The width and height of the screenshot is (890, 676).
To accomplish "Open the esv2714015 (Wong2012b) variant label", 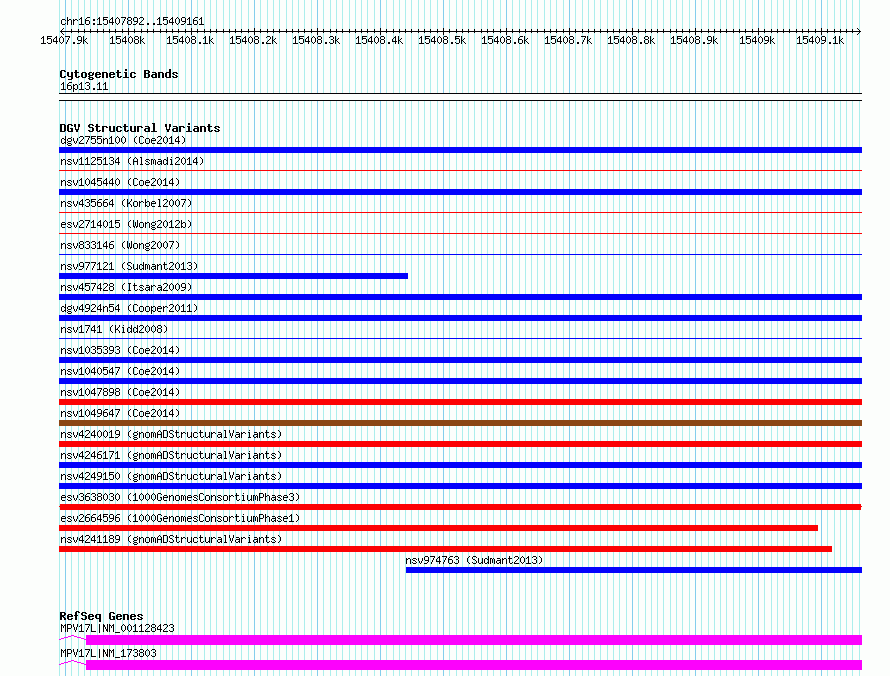I will (126, 224).
